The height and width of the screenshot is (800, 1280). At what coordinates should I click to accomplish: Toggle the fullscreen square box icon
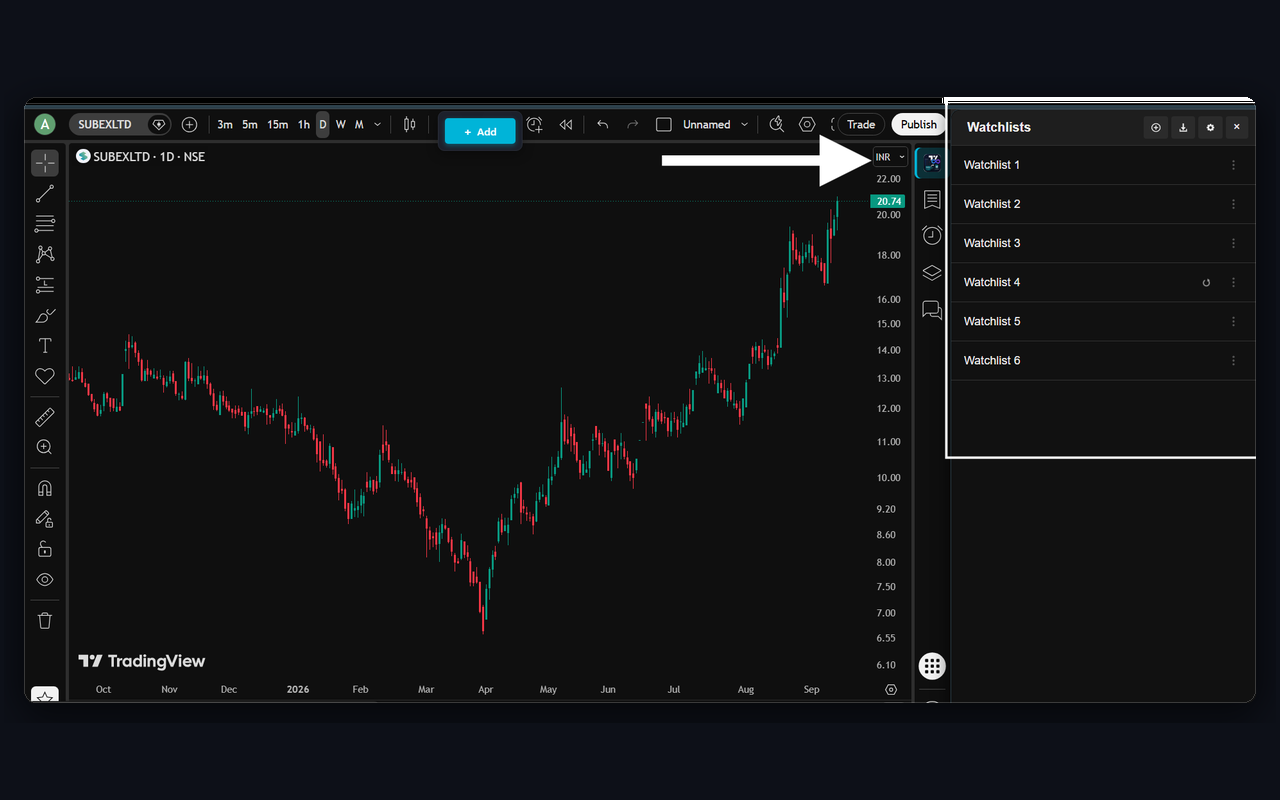(663, 125)
